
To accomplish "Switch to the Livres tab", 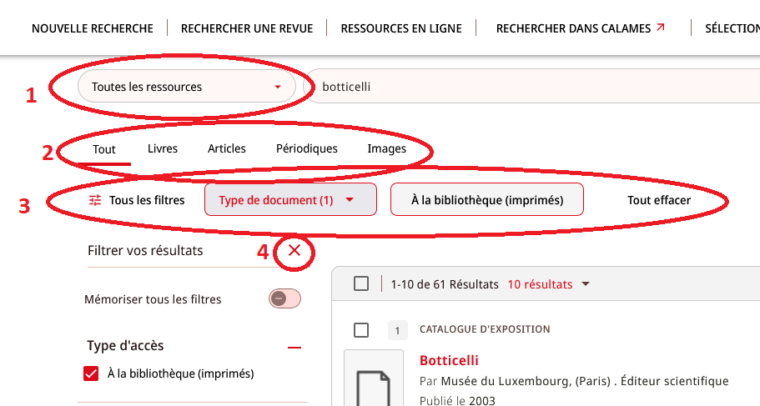I will (162, 148).
